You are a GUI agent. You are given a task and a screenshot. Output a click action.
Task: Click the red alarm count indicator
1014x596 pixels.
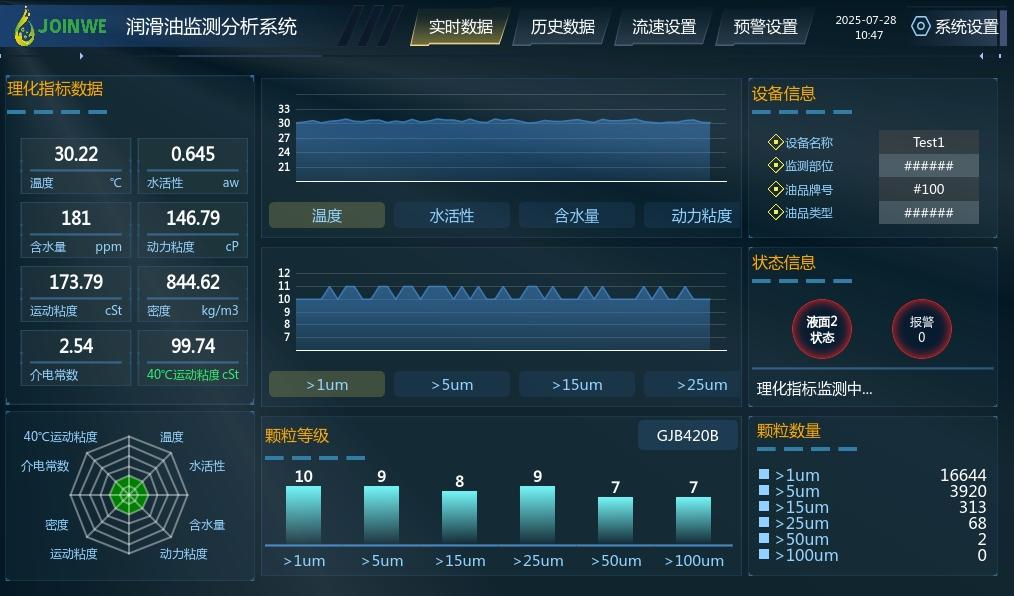point(921,329)
